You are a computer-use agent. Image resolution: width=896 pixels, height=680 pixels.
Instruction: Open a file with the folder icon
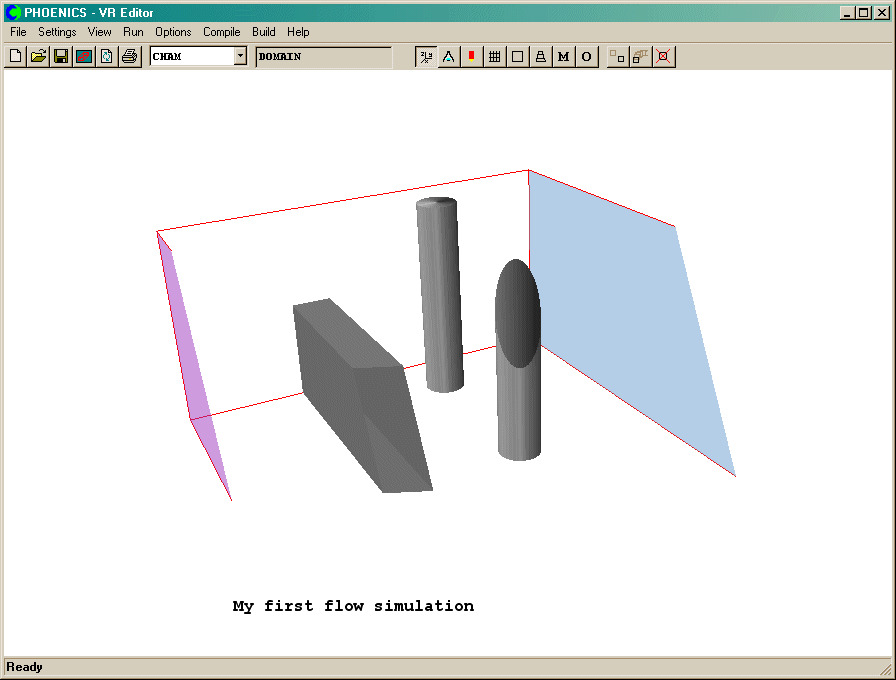tap(38, 57)
